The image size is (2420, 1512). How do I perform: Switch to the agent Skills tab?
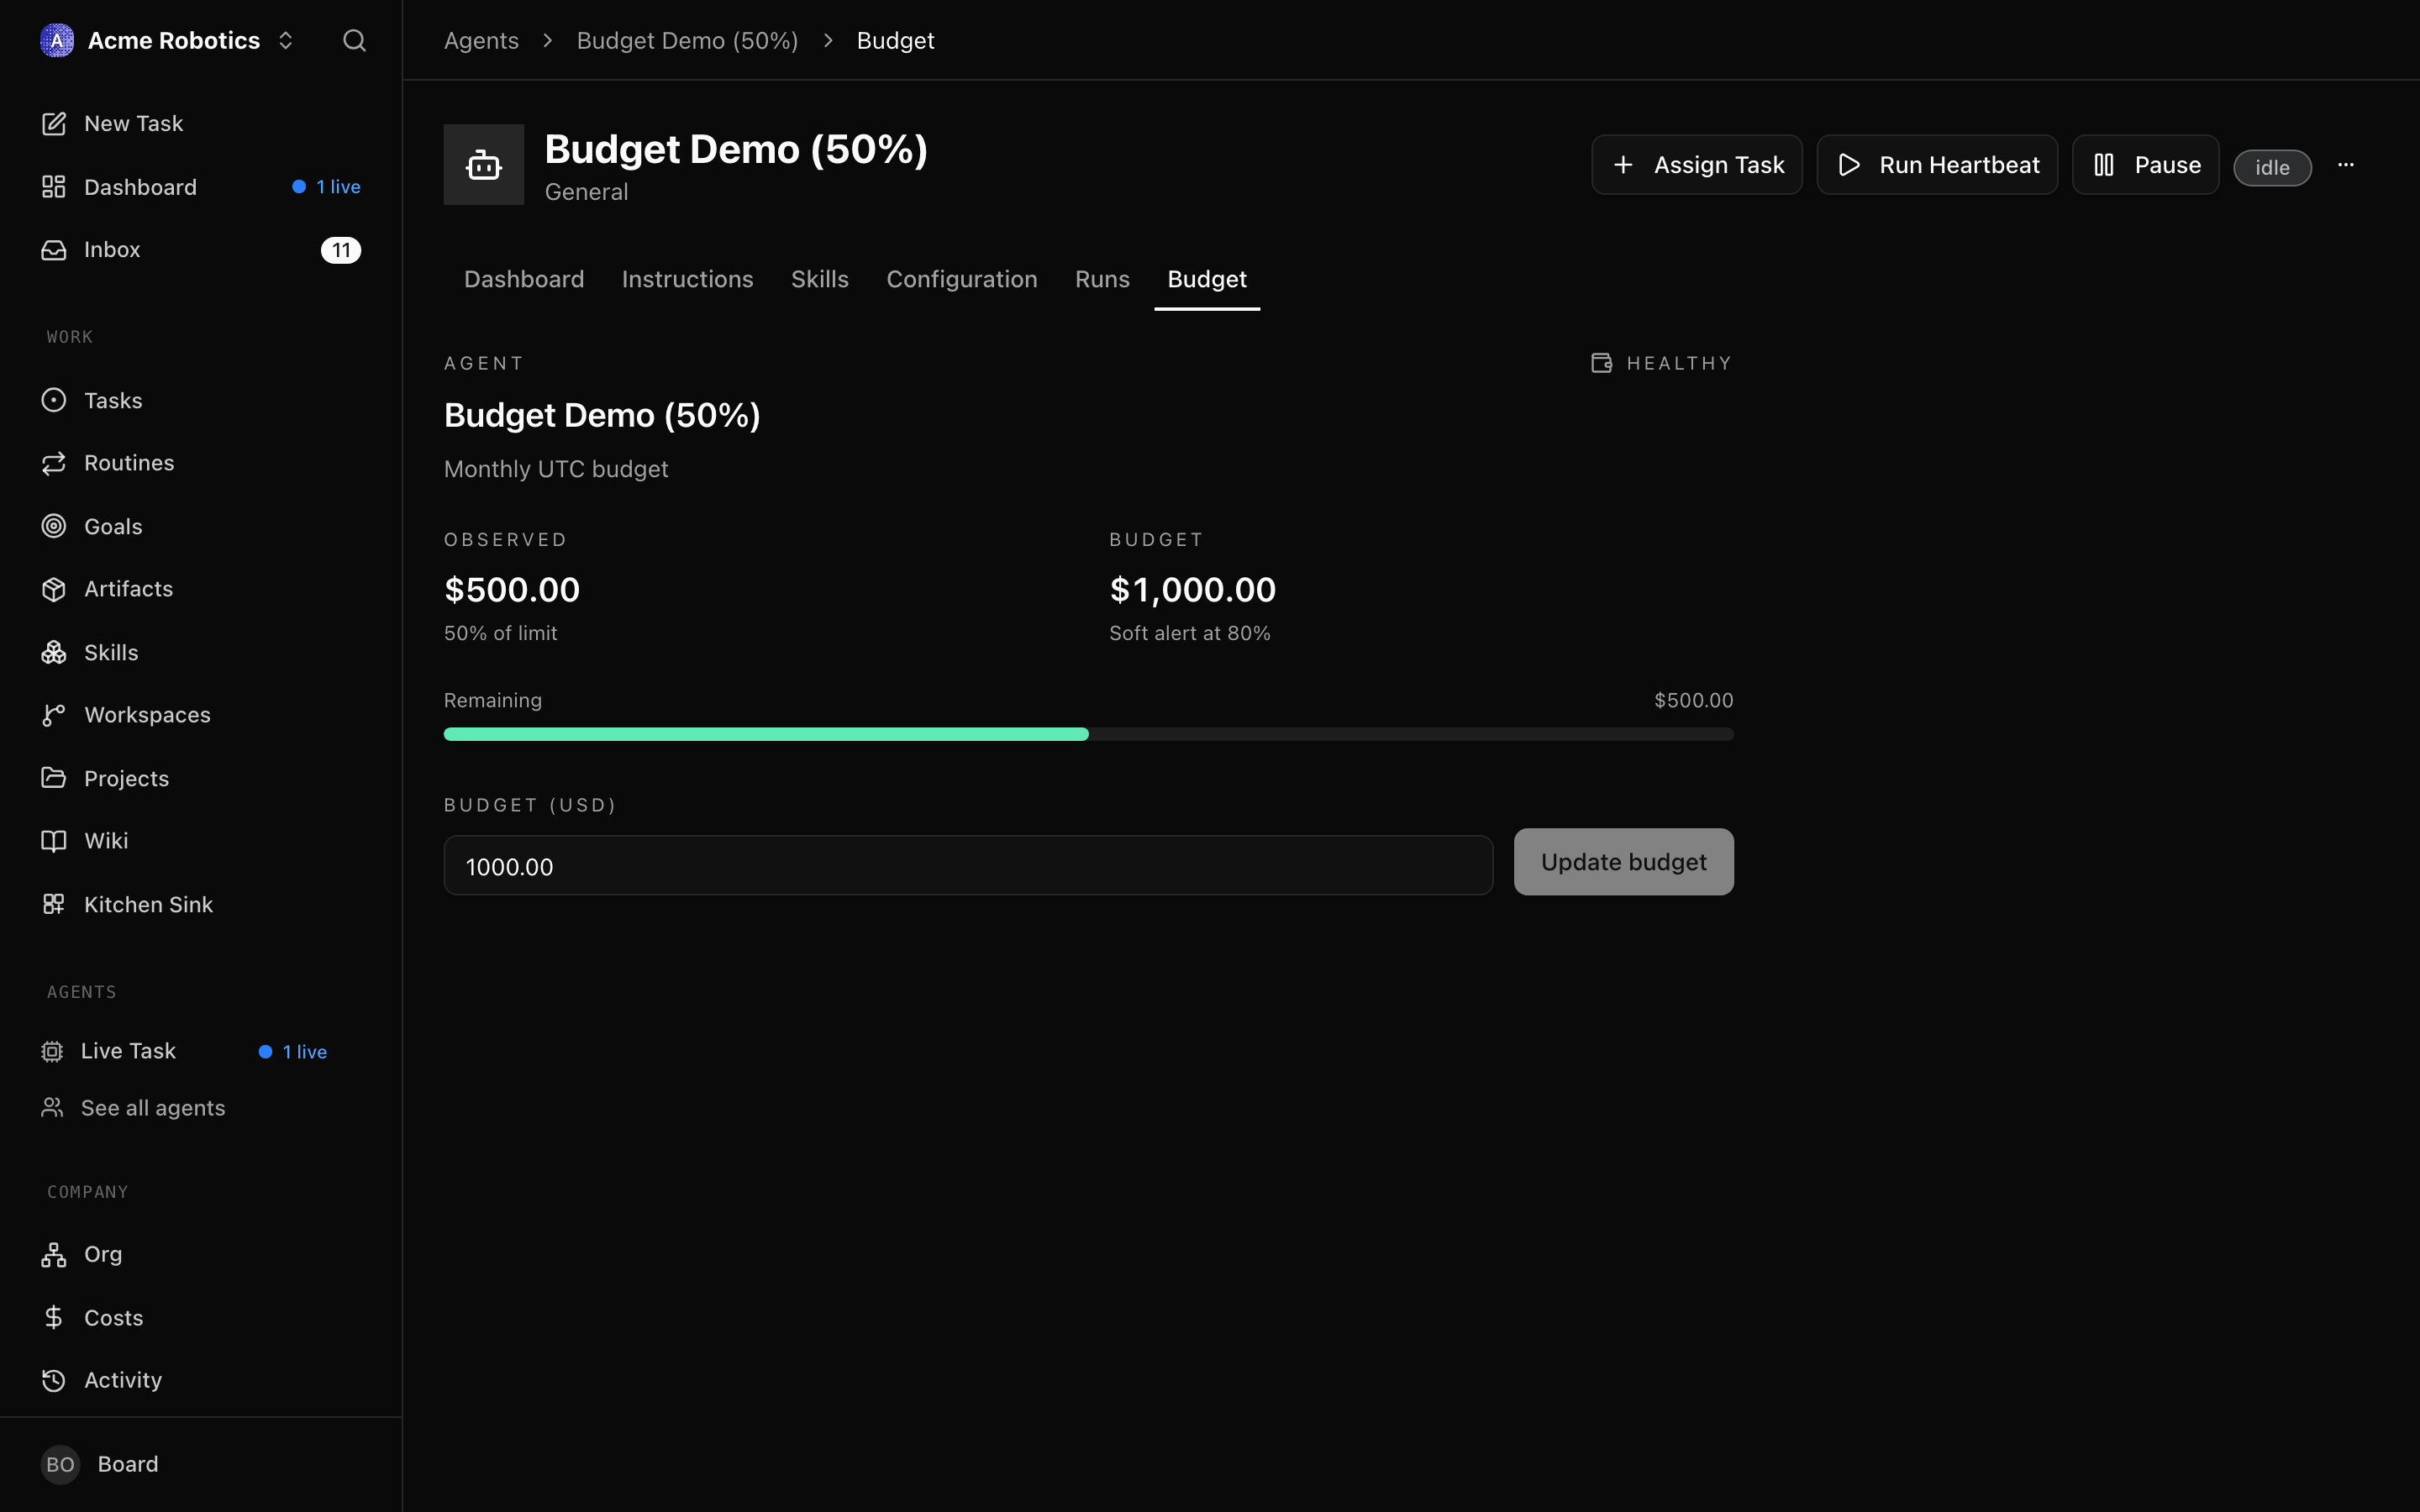click(820, 279)
